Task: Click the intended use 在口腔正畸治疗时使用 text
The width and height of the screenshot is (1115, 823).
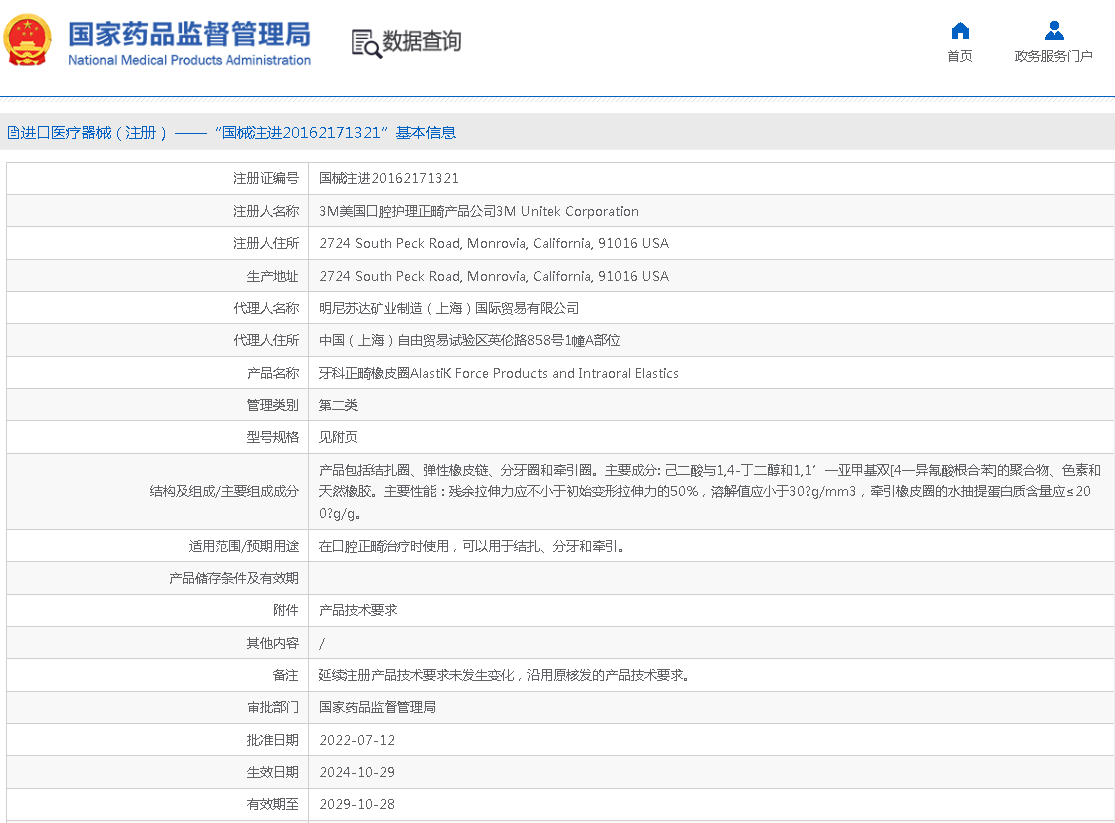Action: (x=471, y=546)
